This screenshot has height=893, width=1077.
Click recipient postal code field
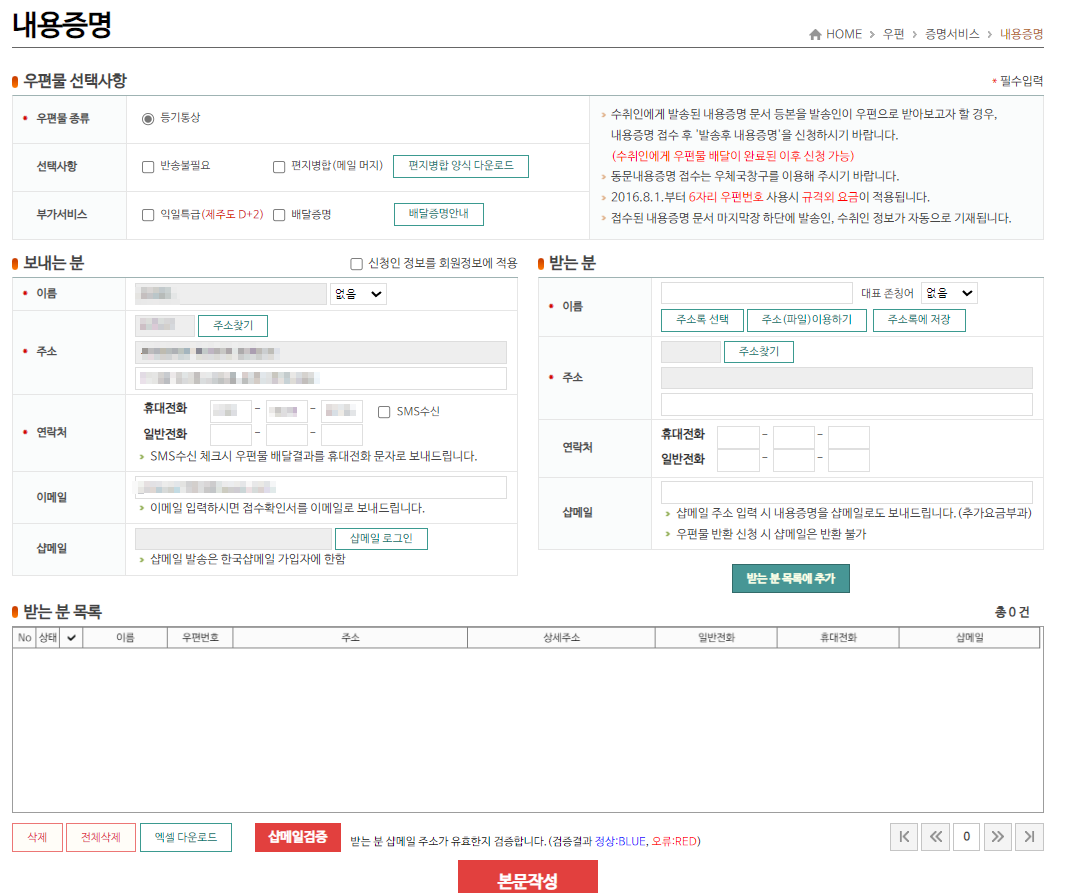point(691,352)
